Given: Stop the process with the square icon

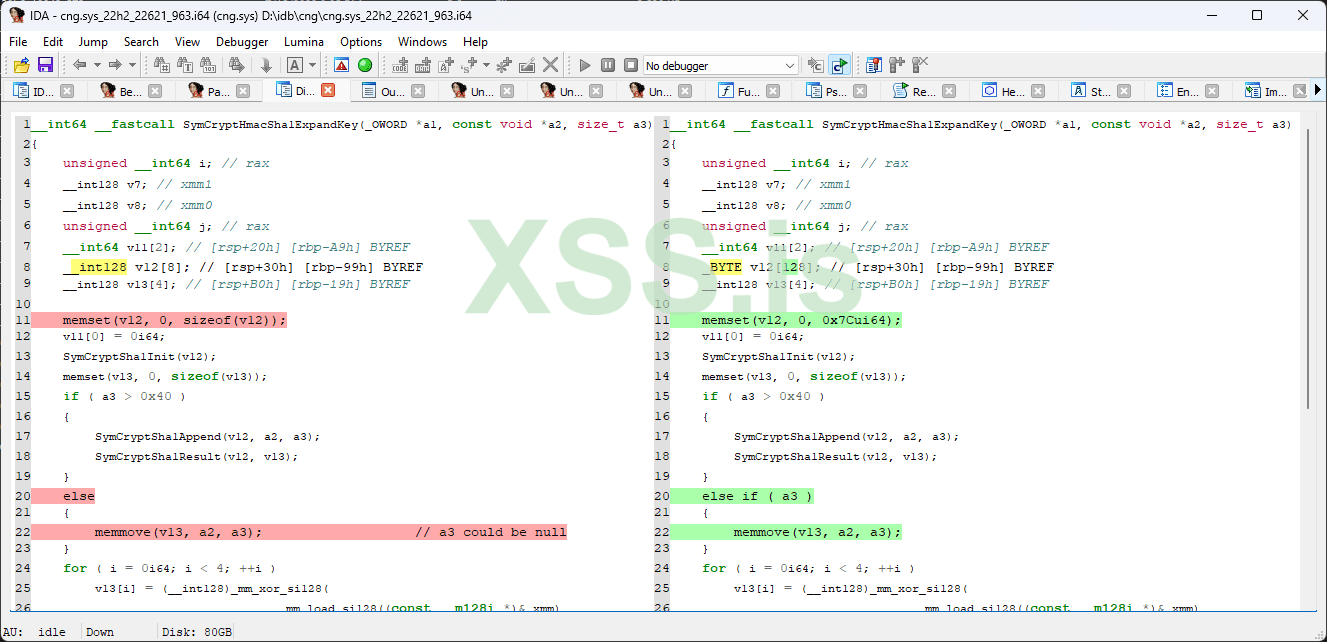Looking at the screenshot, I should click(x=631, y=64).
